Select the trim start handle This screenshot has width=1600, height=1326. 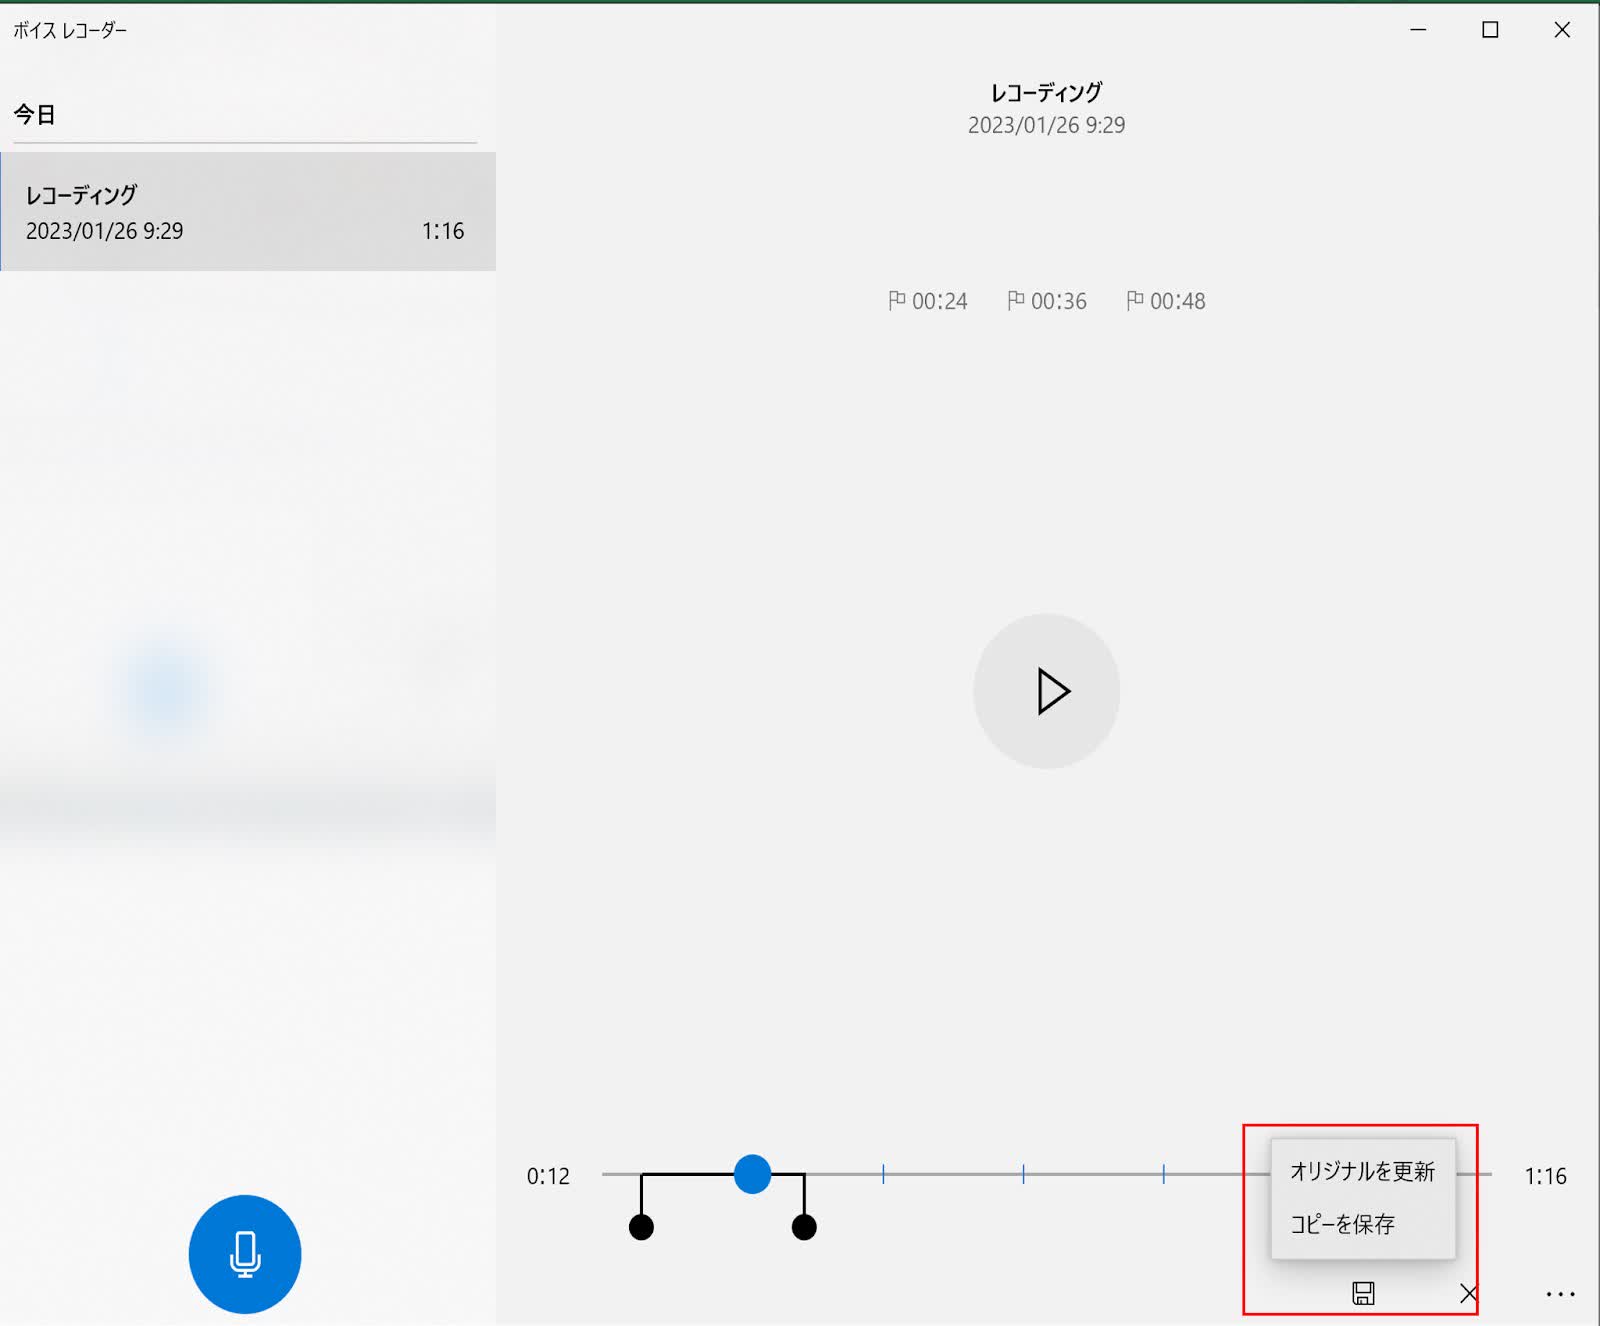pos(641,1227)
